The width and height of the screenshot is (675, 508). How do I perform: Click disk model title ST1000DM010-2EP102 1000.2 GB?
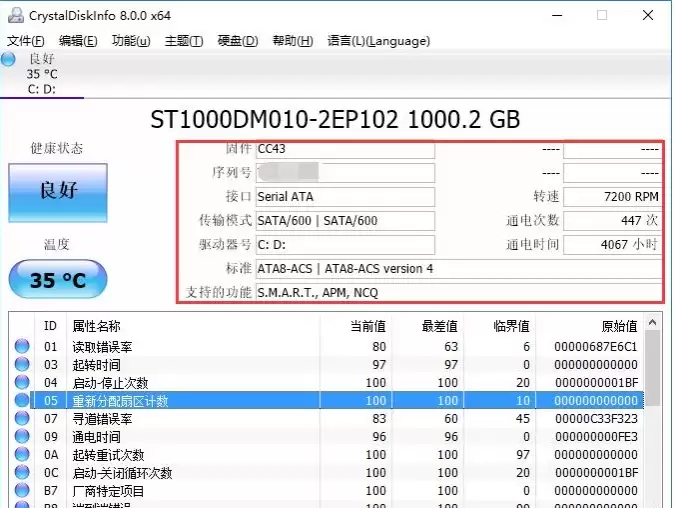pos(335,119)
